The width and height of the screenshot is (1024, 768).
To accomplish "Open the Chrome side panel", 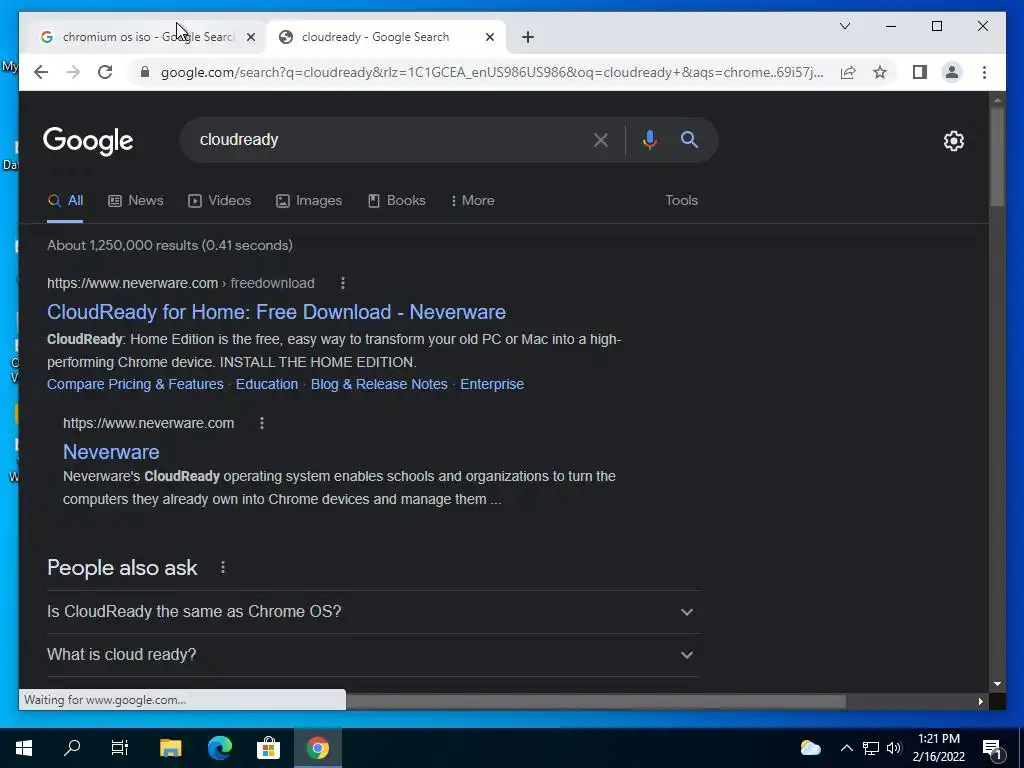I will click(x=920, y=72).
